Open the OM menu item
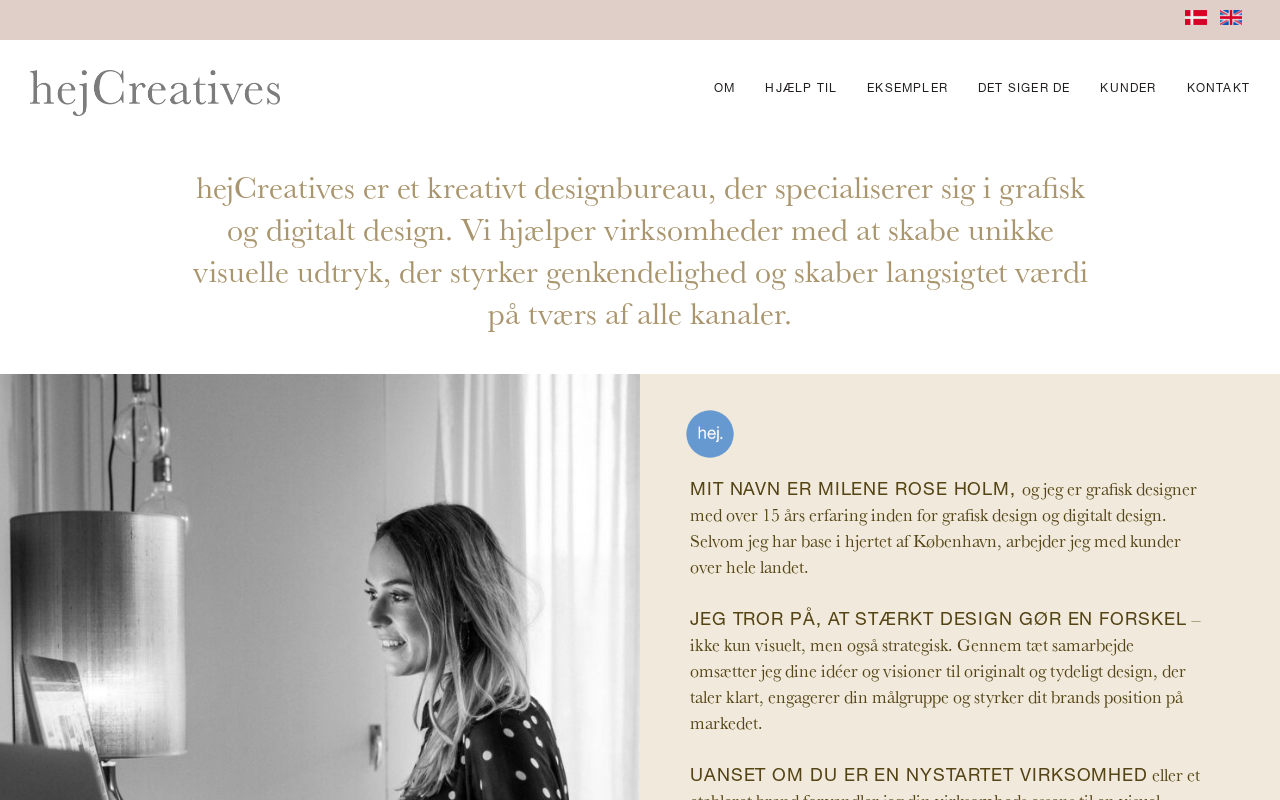Image resolution: width=1280 pixels, height=800 pixels. 724,88
